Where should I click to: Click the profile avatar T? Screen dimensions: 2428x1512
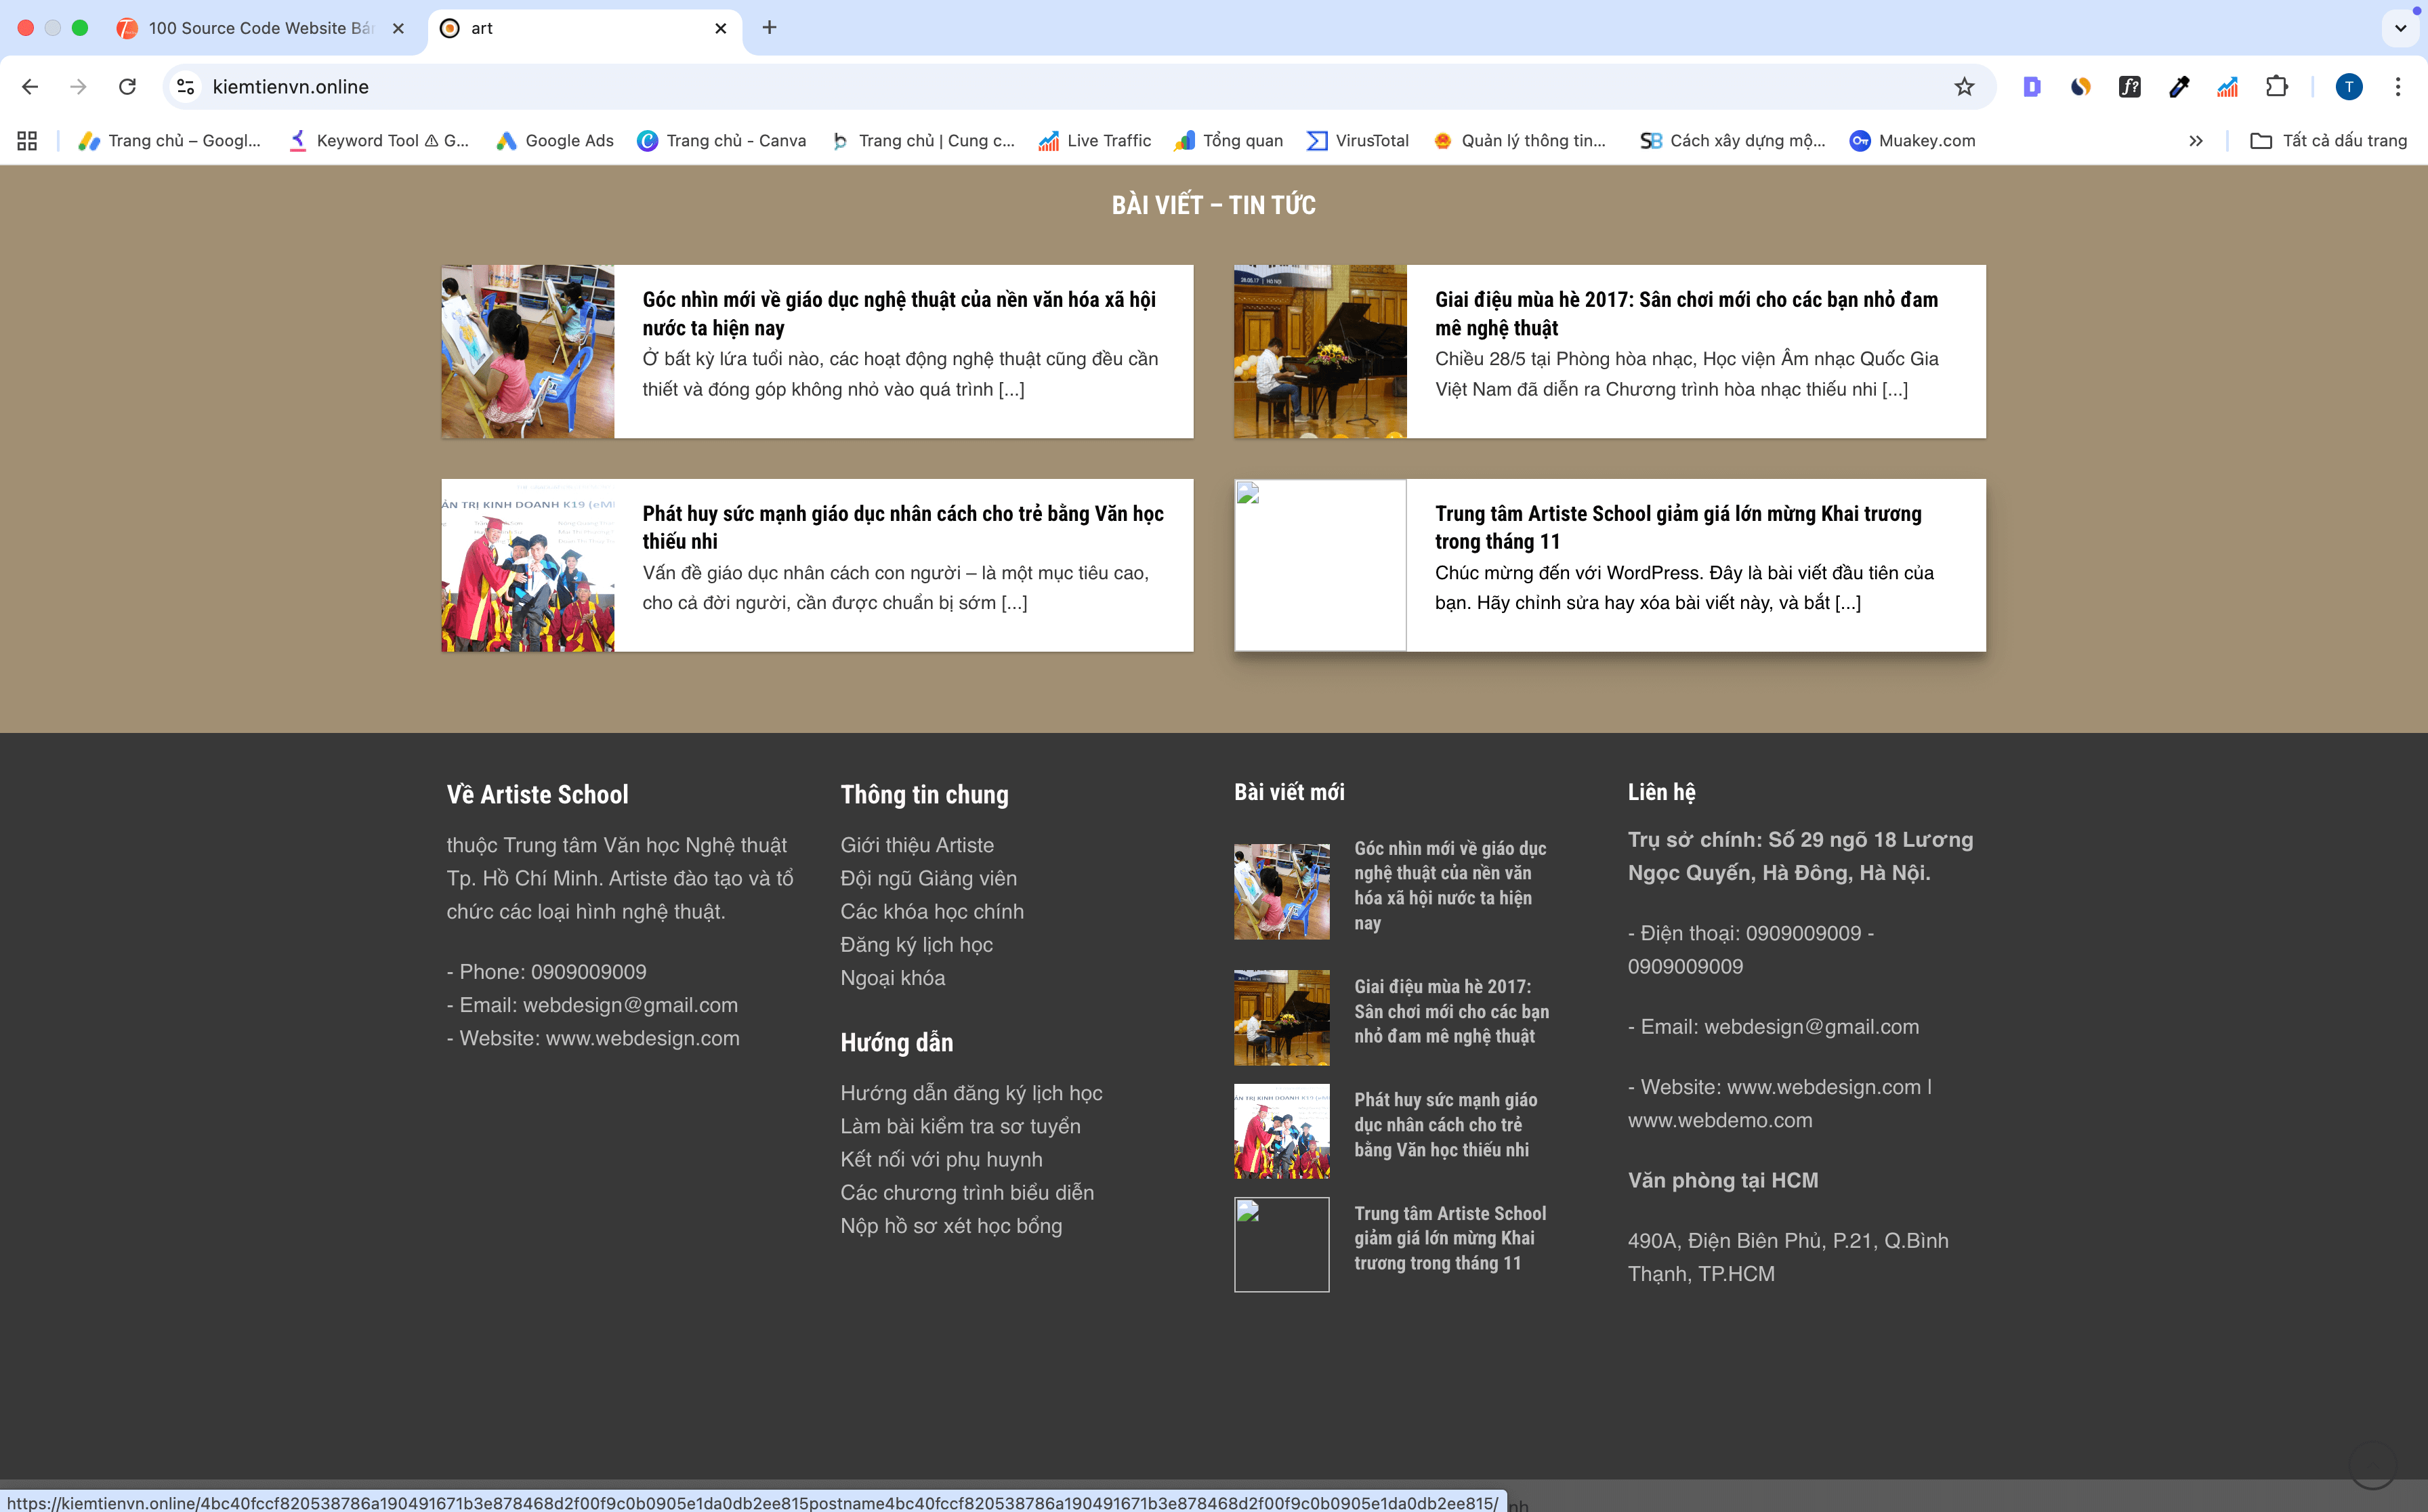2348,87
